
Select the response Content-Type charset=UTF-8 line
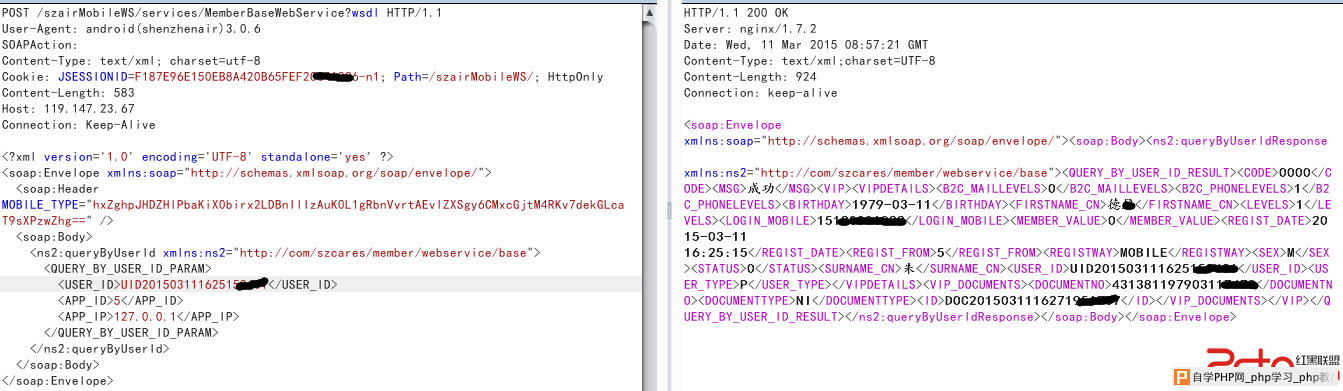(809, 60)
